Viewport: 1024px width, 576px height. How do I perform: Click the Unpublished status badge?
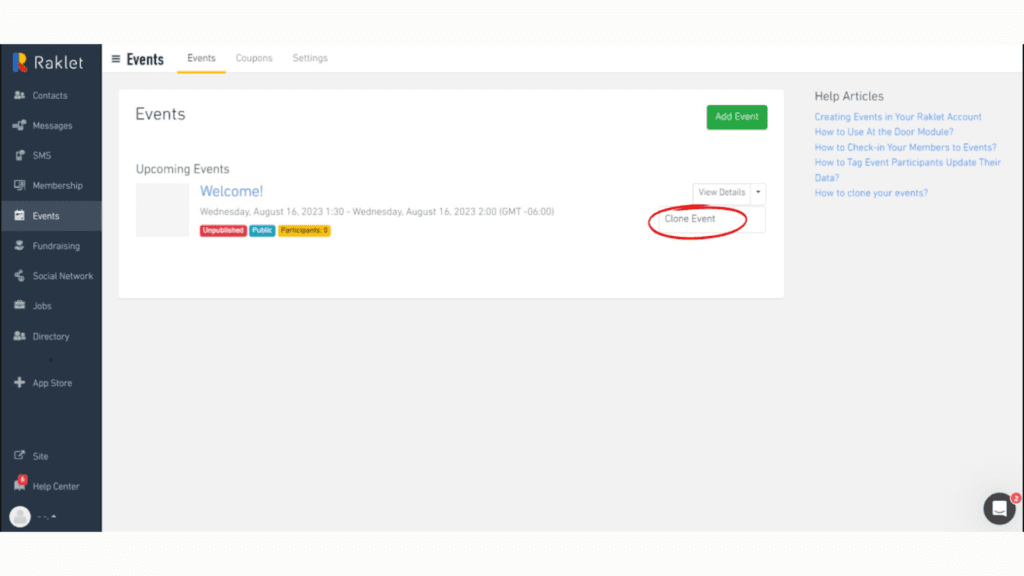pos(223,231)
